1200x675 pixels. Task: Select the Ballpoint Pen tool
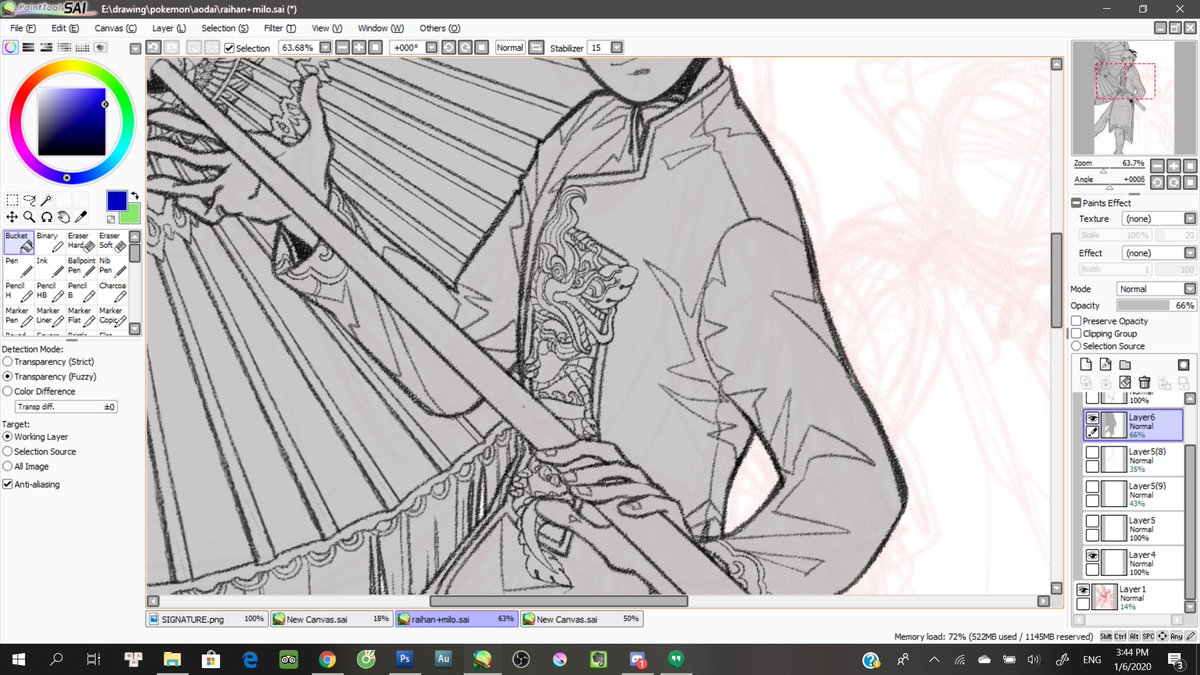tap(81, 266)
